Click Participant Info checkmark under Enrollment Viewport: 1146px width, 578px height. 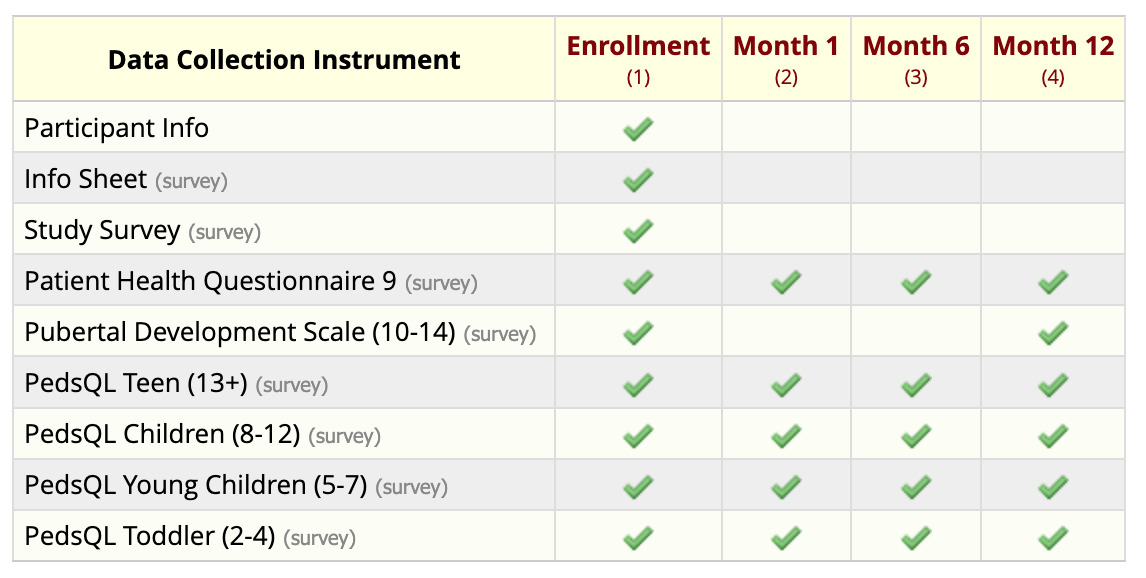(x=637, y=129)
